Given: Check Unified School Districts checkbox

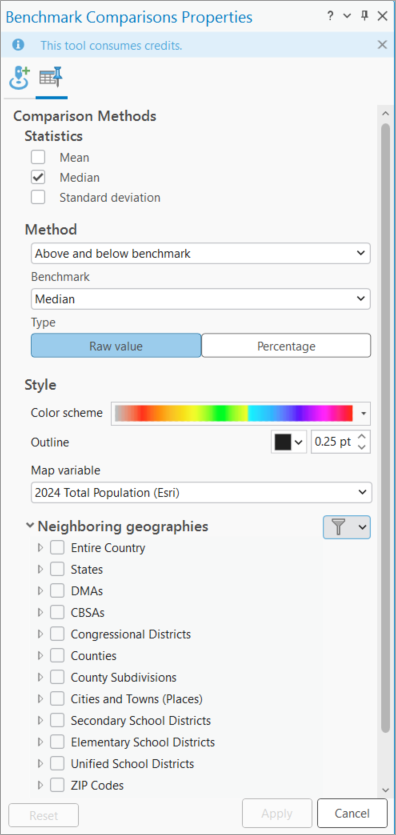Looking at the screenshot, I should pyautogui.click(x=57, y=764).
